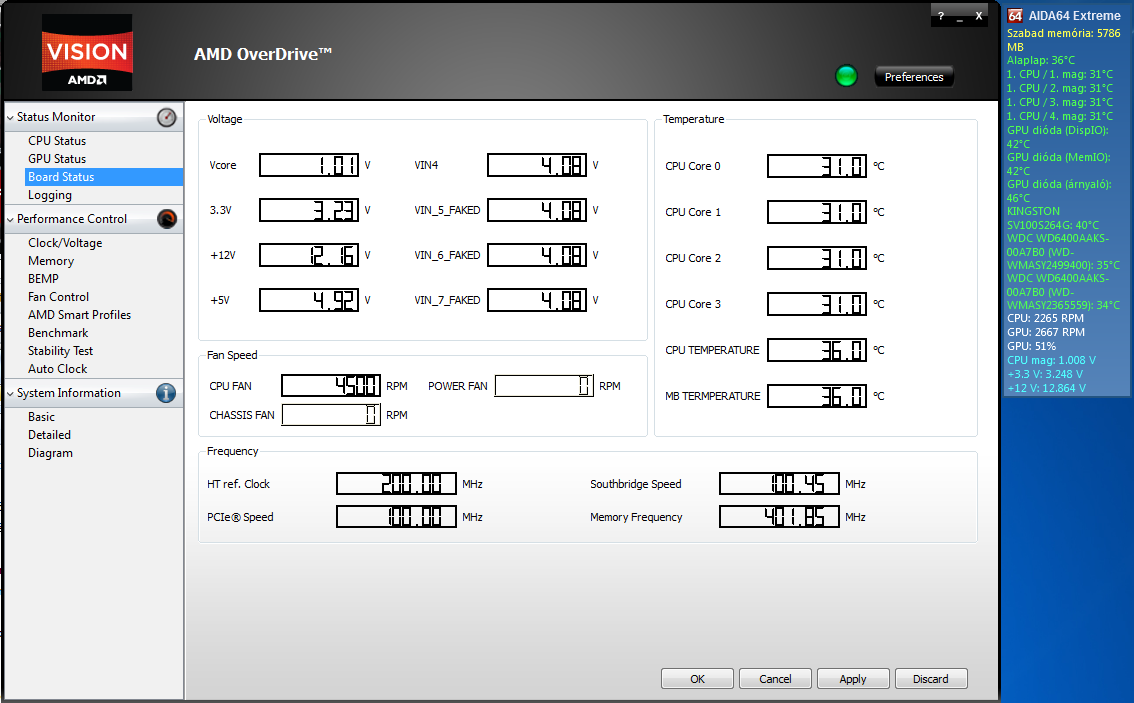
Task: Click the CPU Core 0 temperature readout
Action: 817,166
